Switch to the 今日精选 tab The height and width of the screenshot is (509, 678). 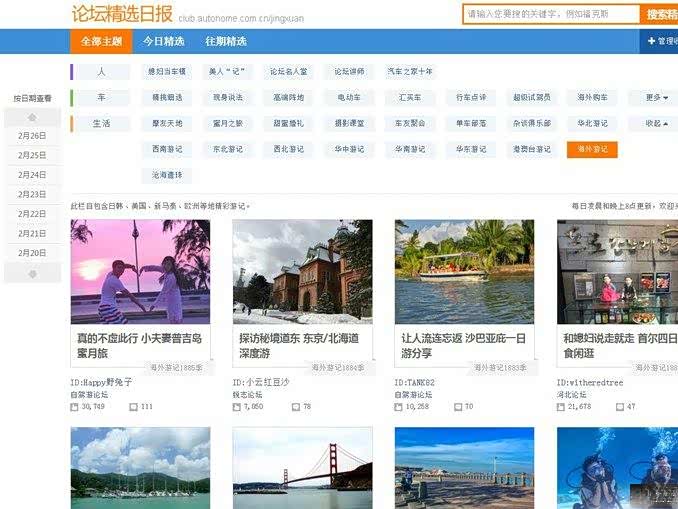[x=163, y=42]
